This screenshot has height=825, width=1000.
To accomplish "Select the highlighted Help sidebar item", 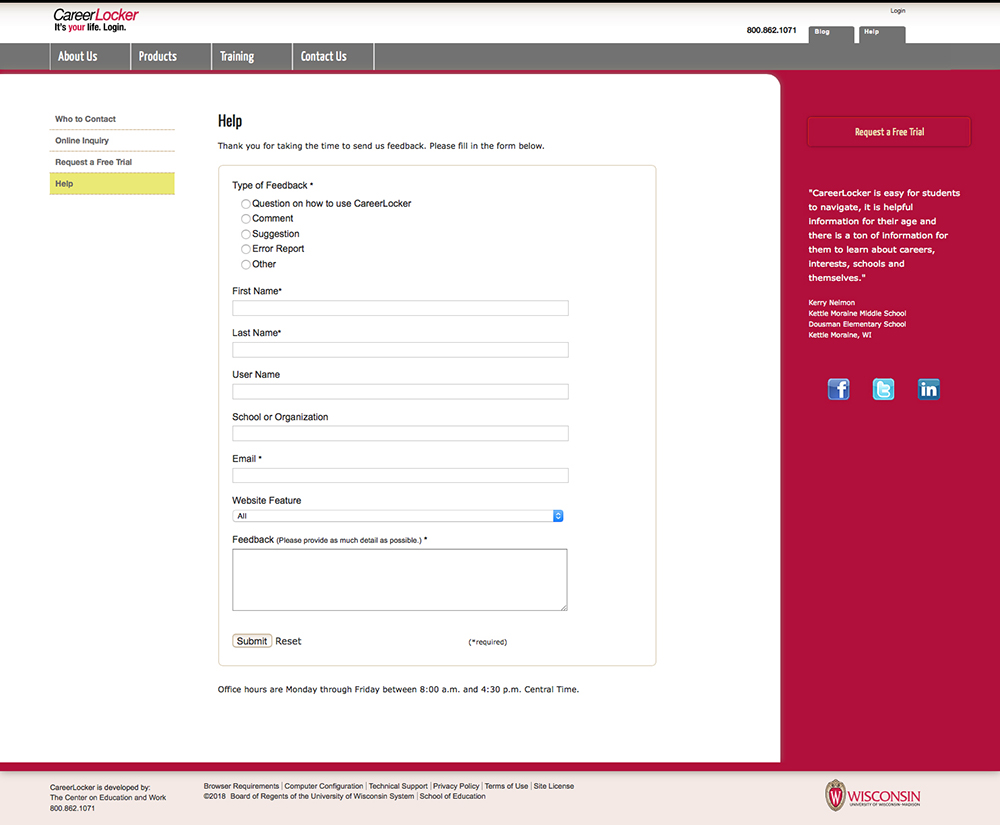I will click(112, 184).
